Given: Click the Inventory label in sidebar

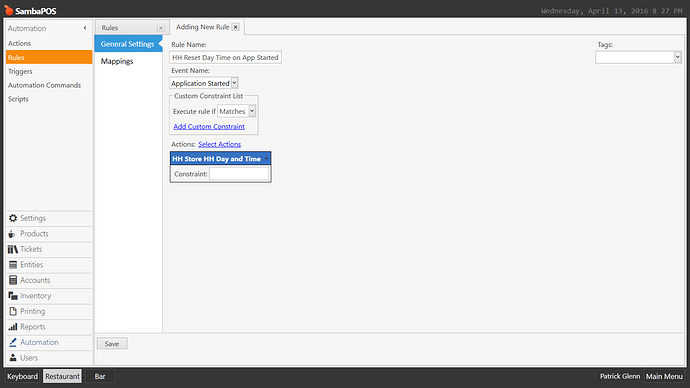Looking at the screenshot, I should [x=36, y=296].
